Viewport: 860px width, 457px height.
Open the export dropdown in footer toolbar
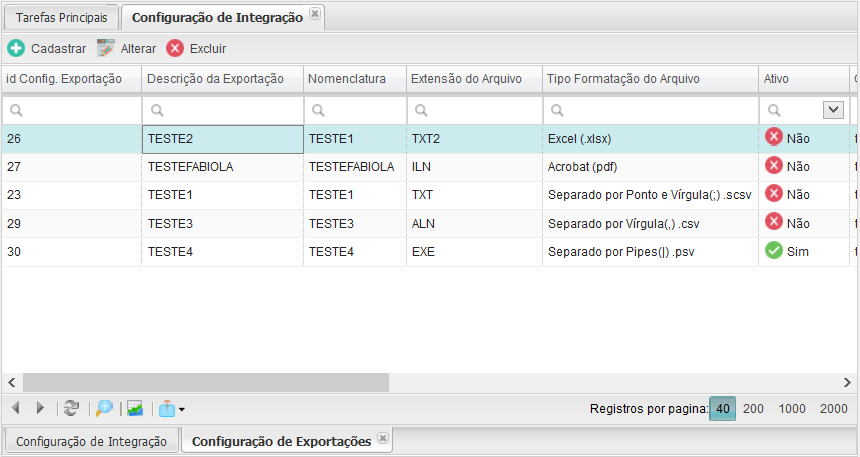170,408
